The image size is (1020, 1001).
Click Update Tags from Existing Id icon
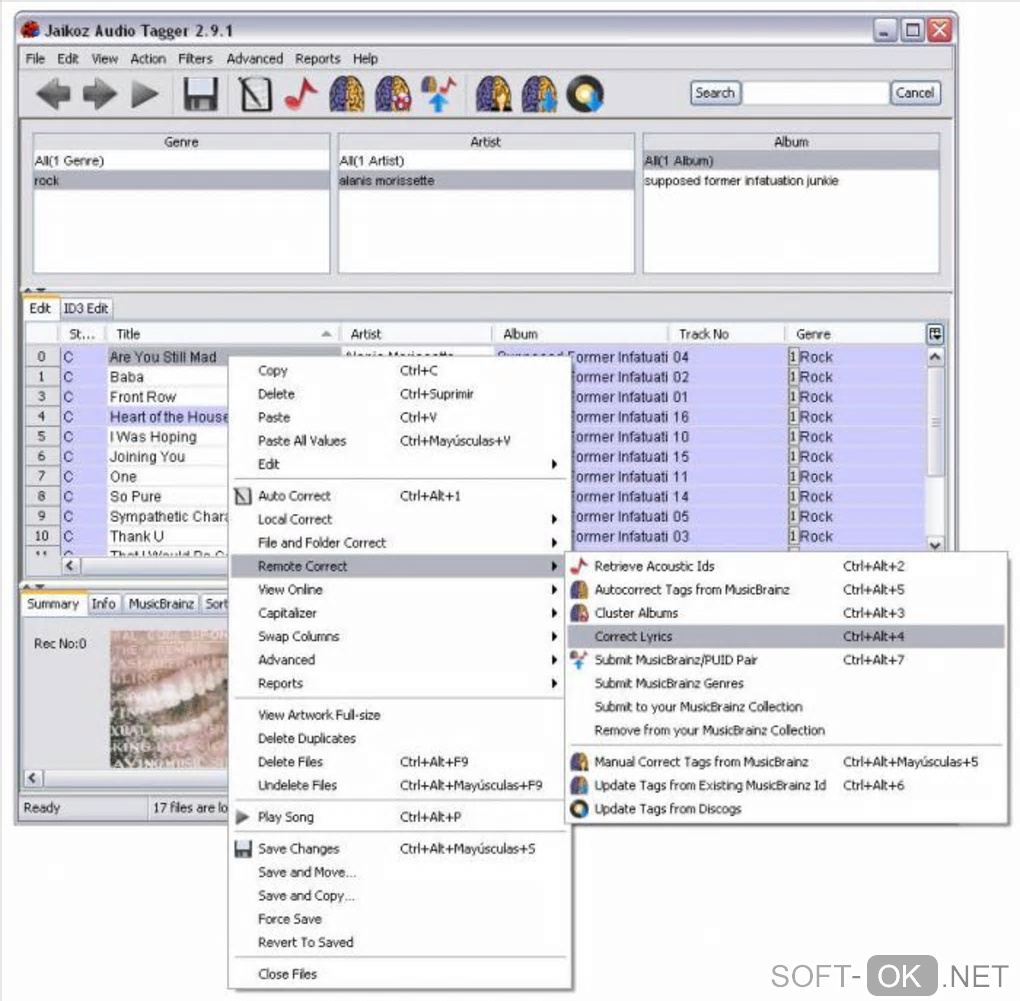coord(579,785)
